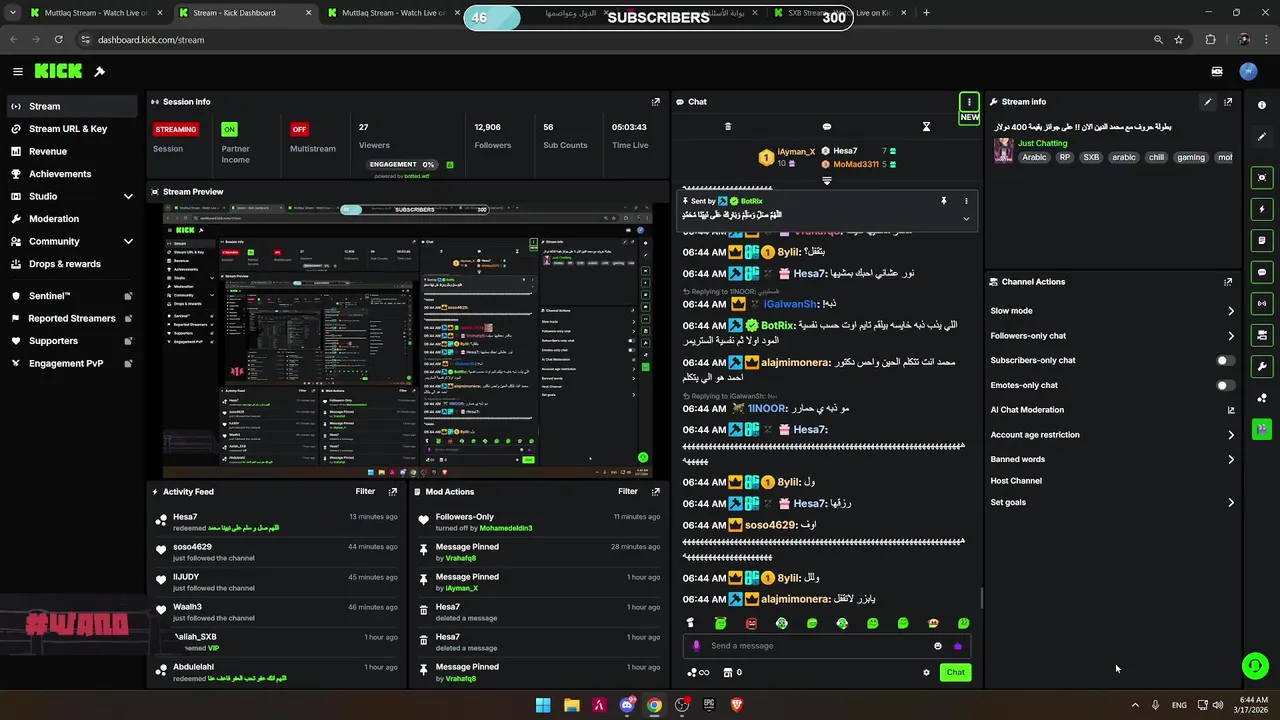Screen dimensions: 1280x720
Task: Click the Arabic stream tag
Action: click(1034, 157)
